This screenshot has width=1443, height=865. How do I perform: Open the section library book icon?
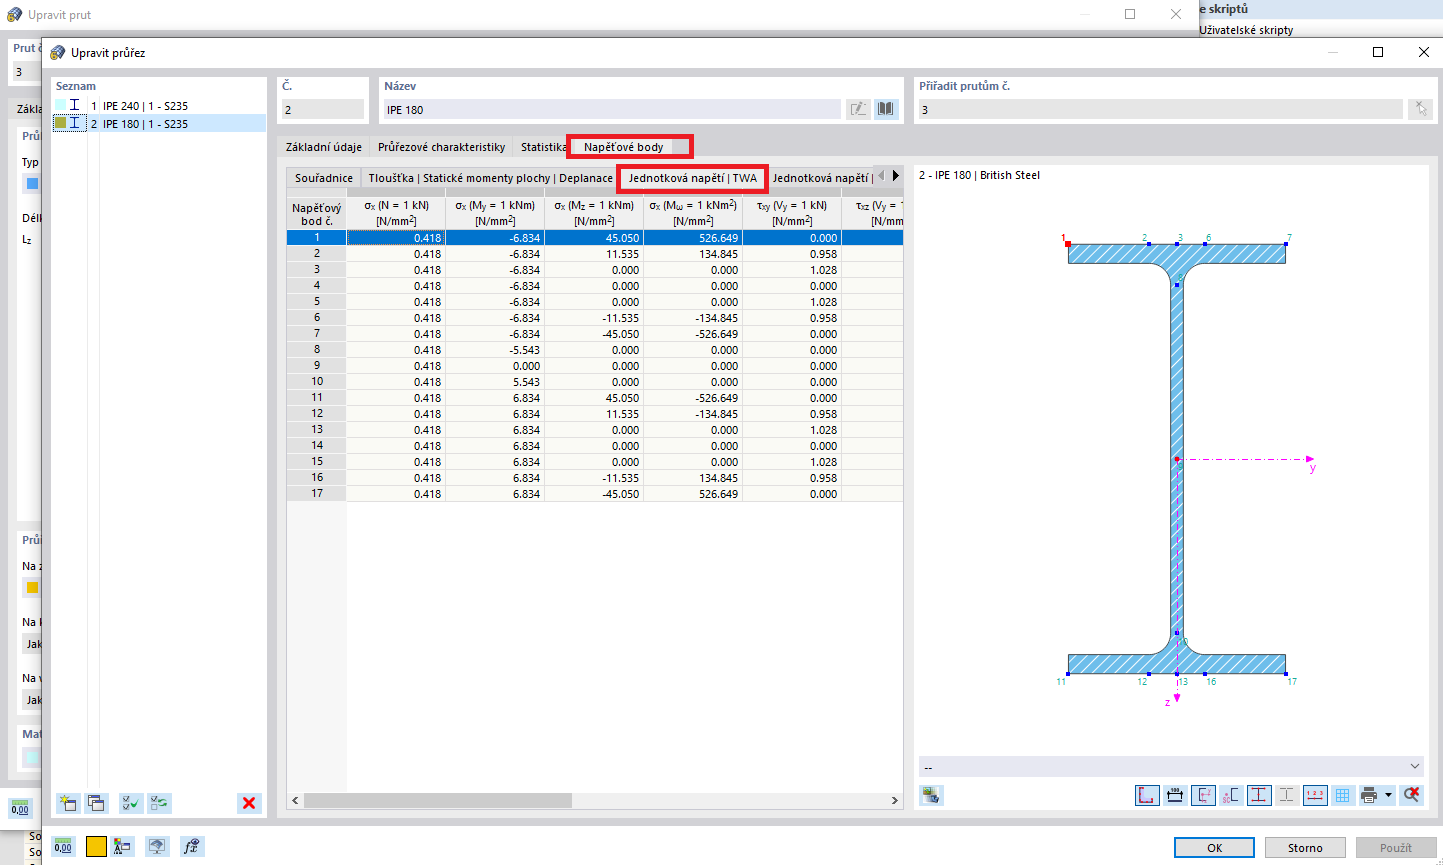(886, 109)
